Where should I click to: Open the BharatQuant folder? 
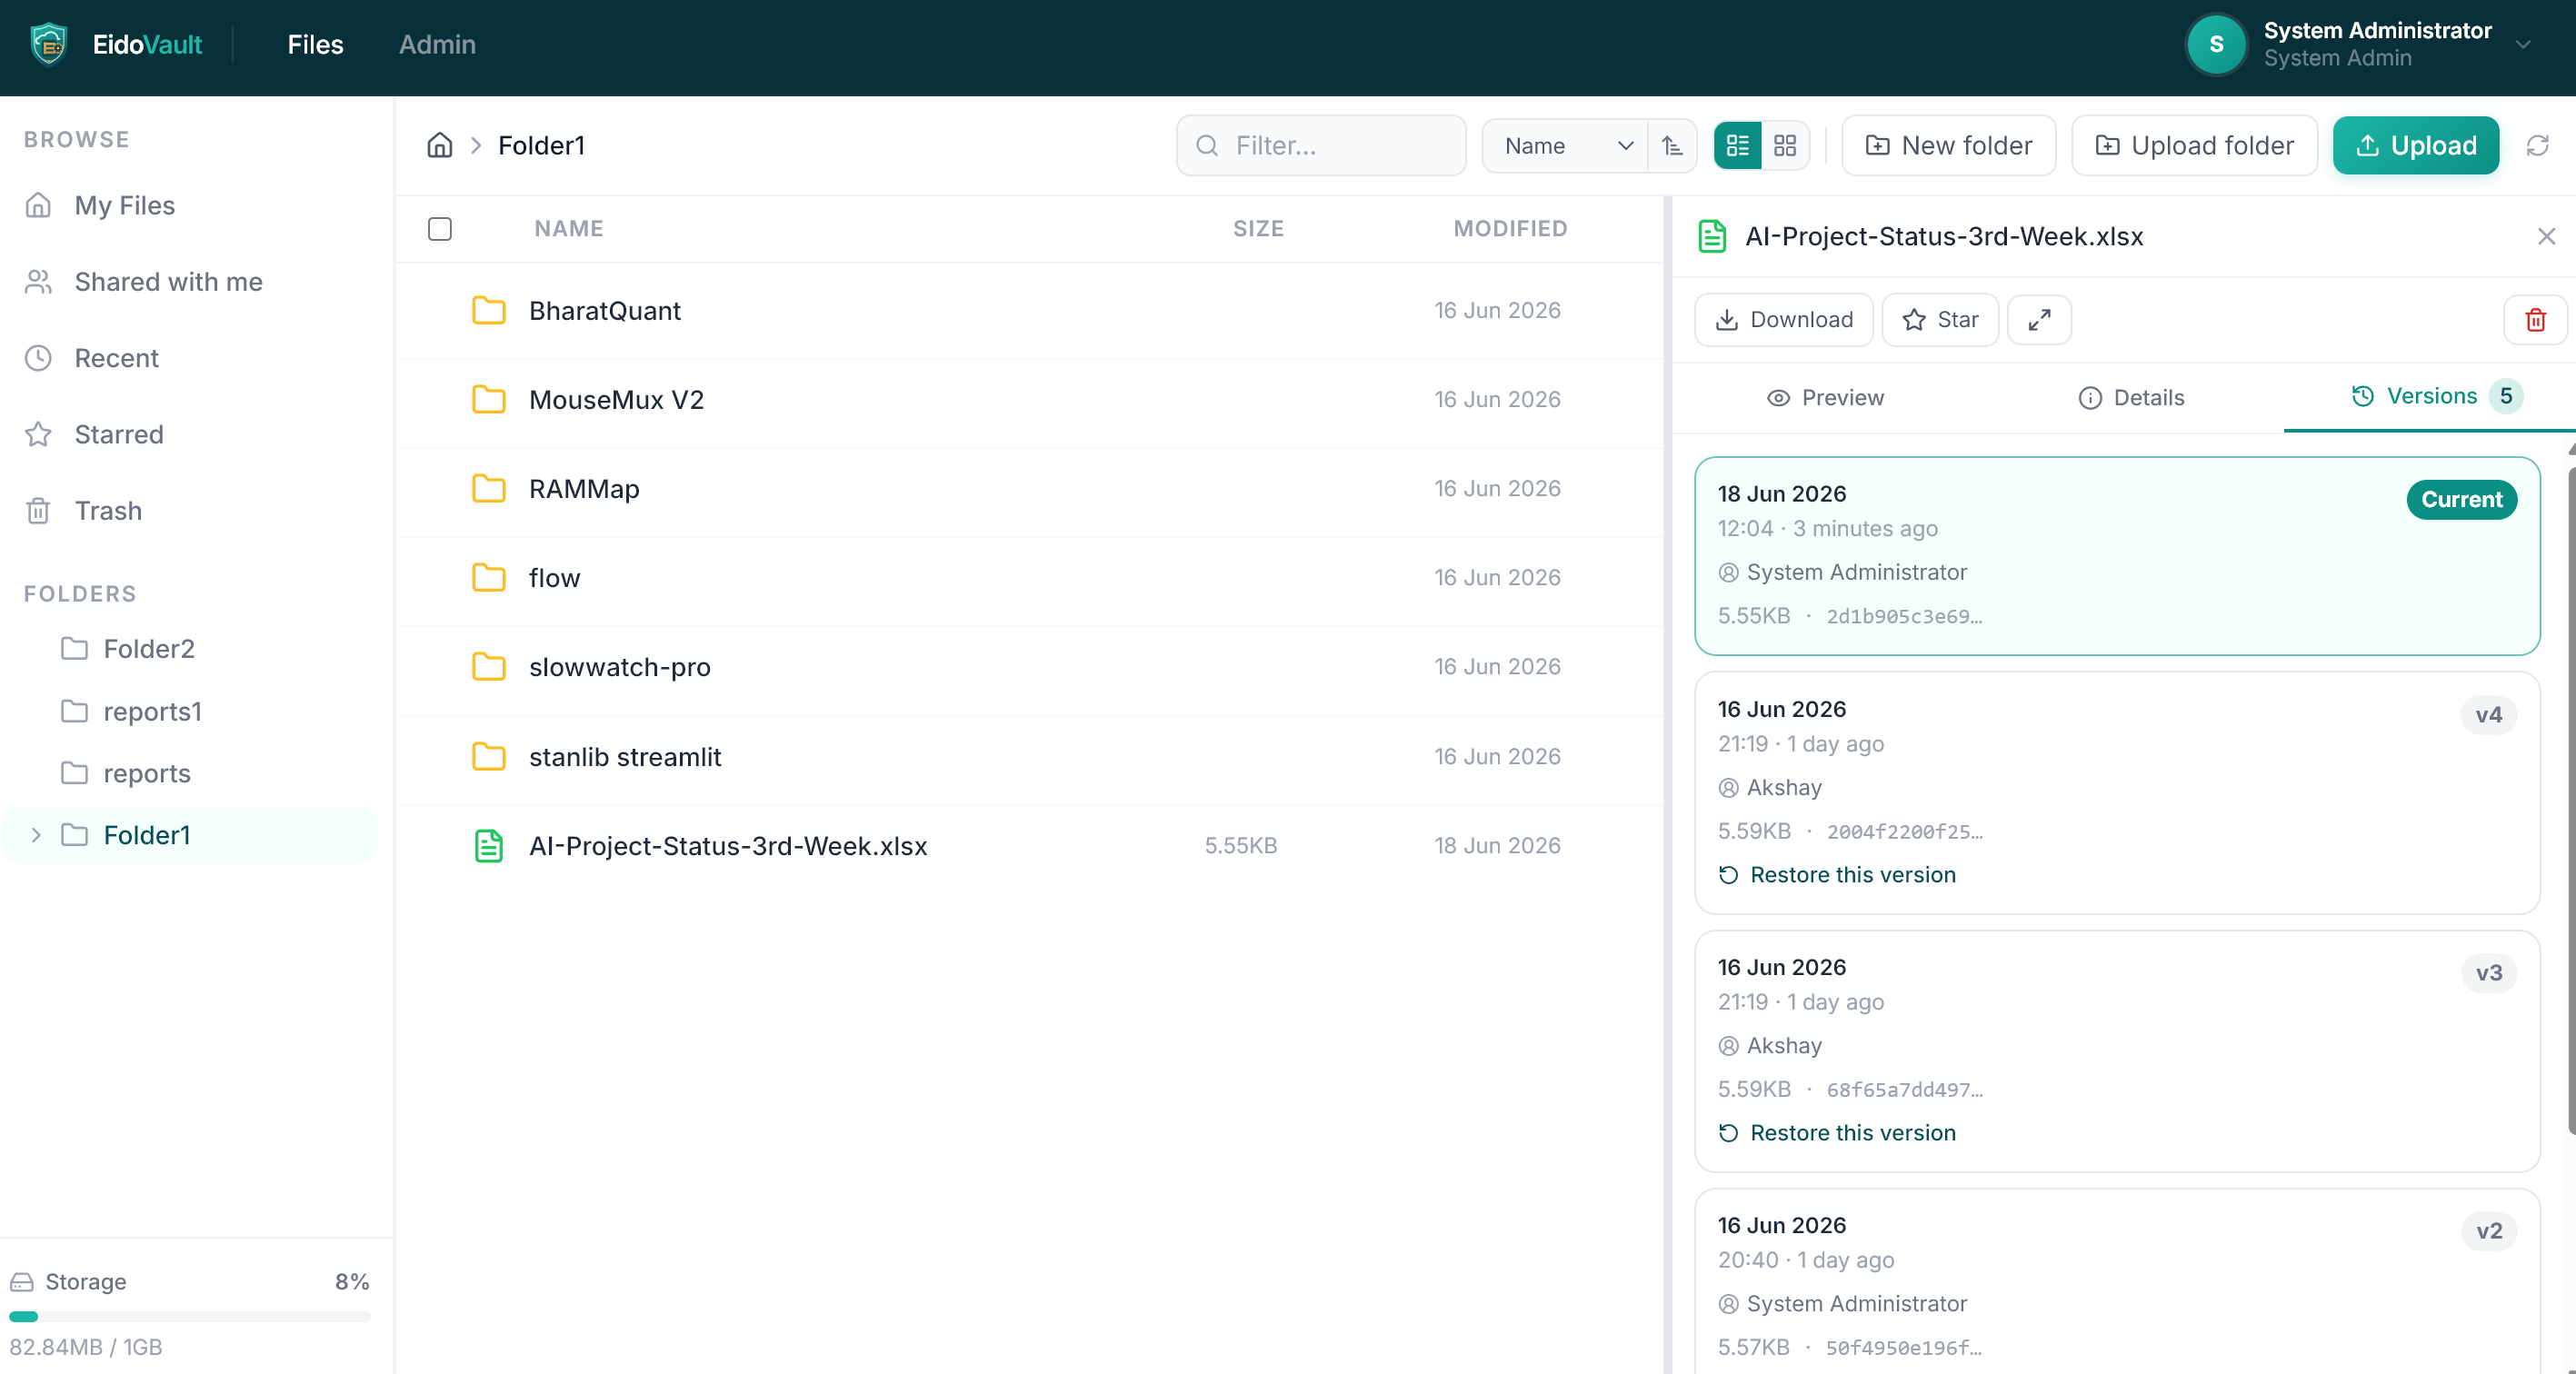[1028, 311]
